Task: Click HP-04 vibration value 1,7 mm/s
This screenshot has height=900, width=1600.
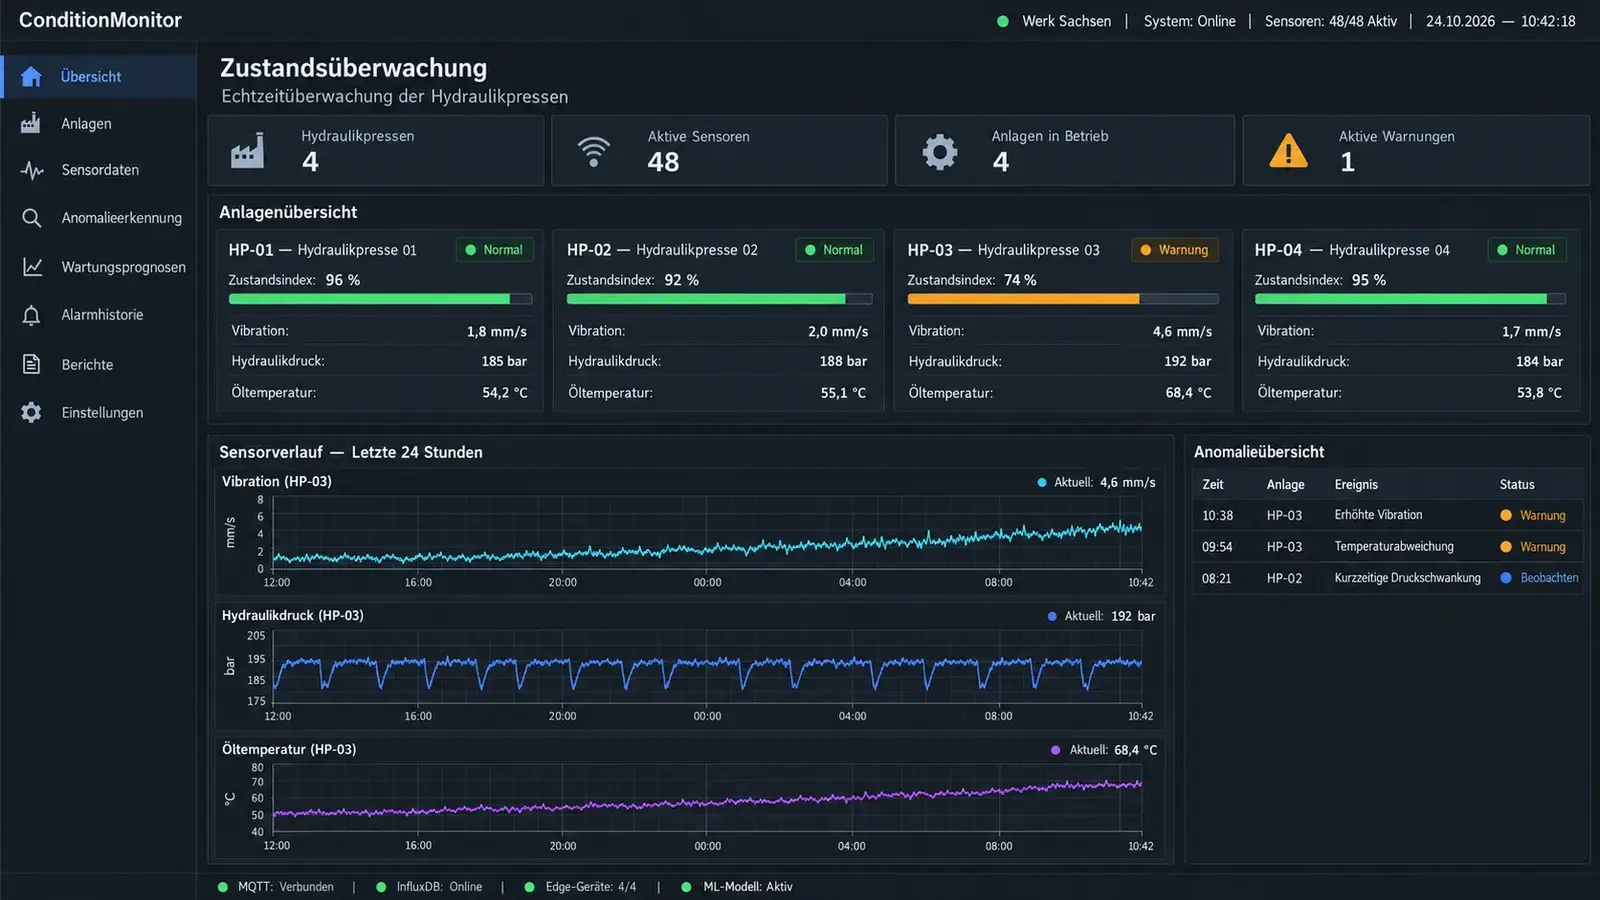Action: 1531,331
